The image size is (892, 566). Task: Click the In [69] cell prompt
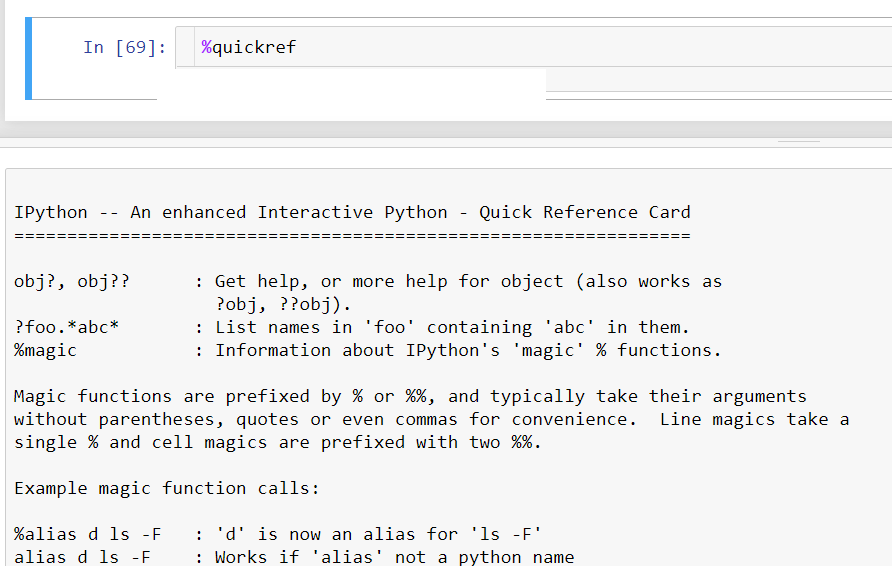click(x=125, y=48)
